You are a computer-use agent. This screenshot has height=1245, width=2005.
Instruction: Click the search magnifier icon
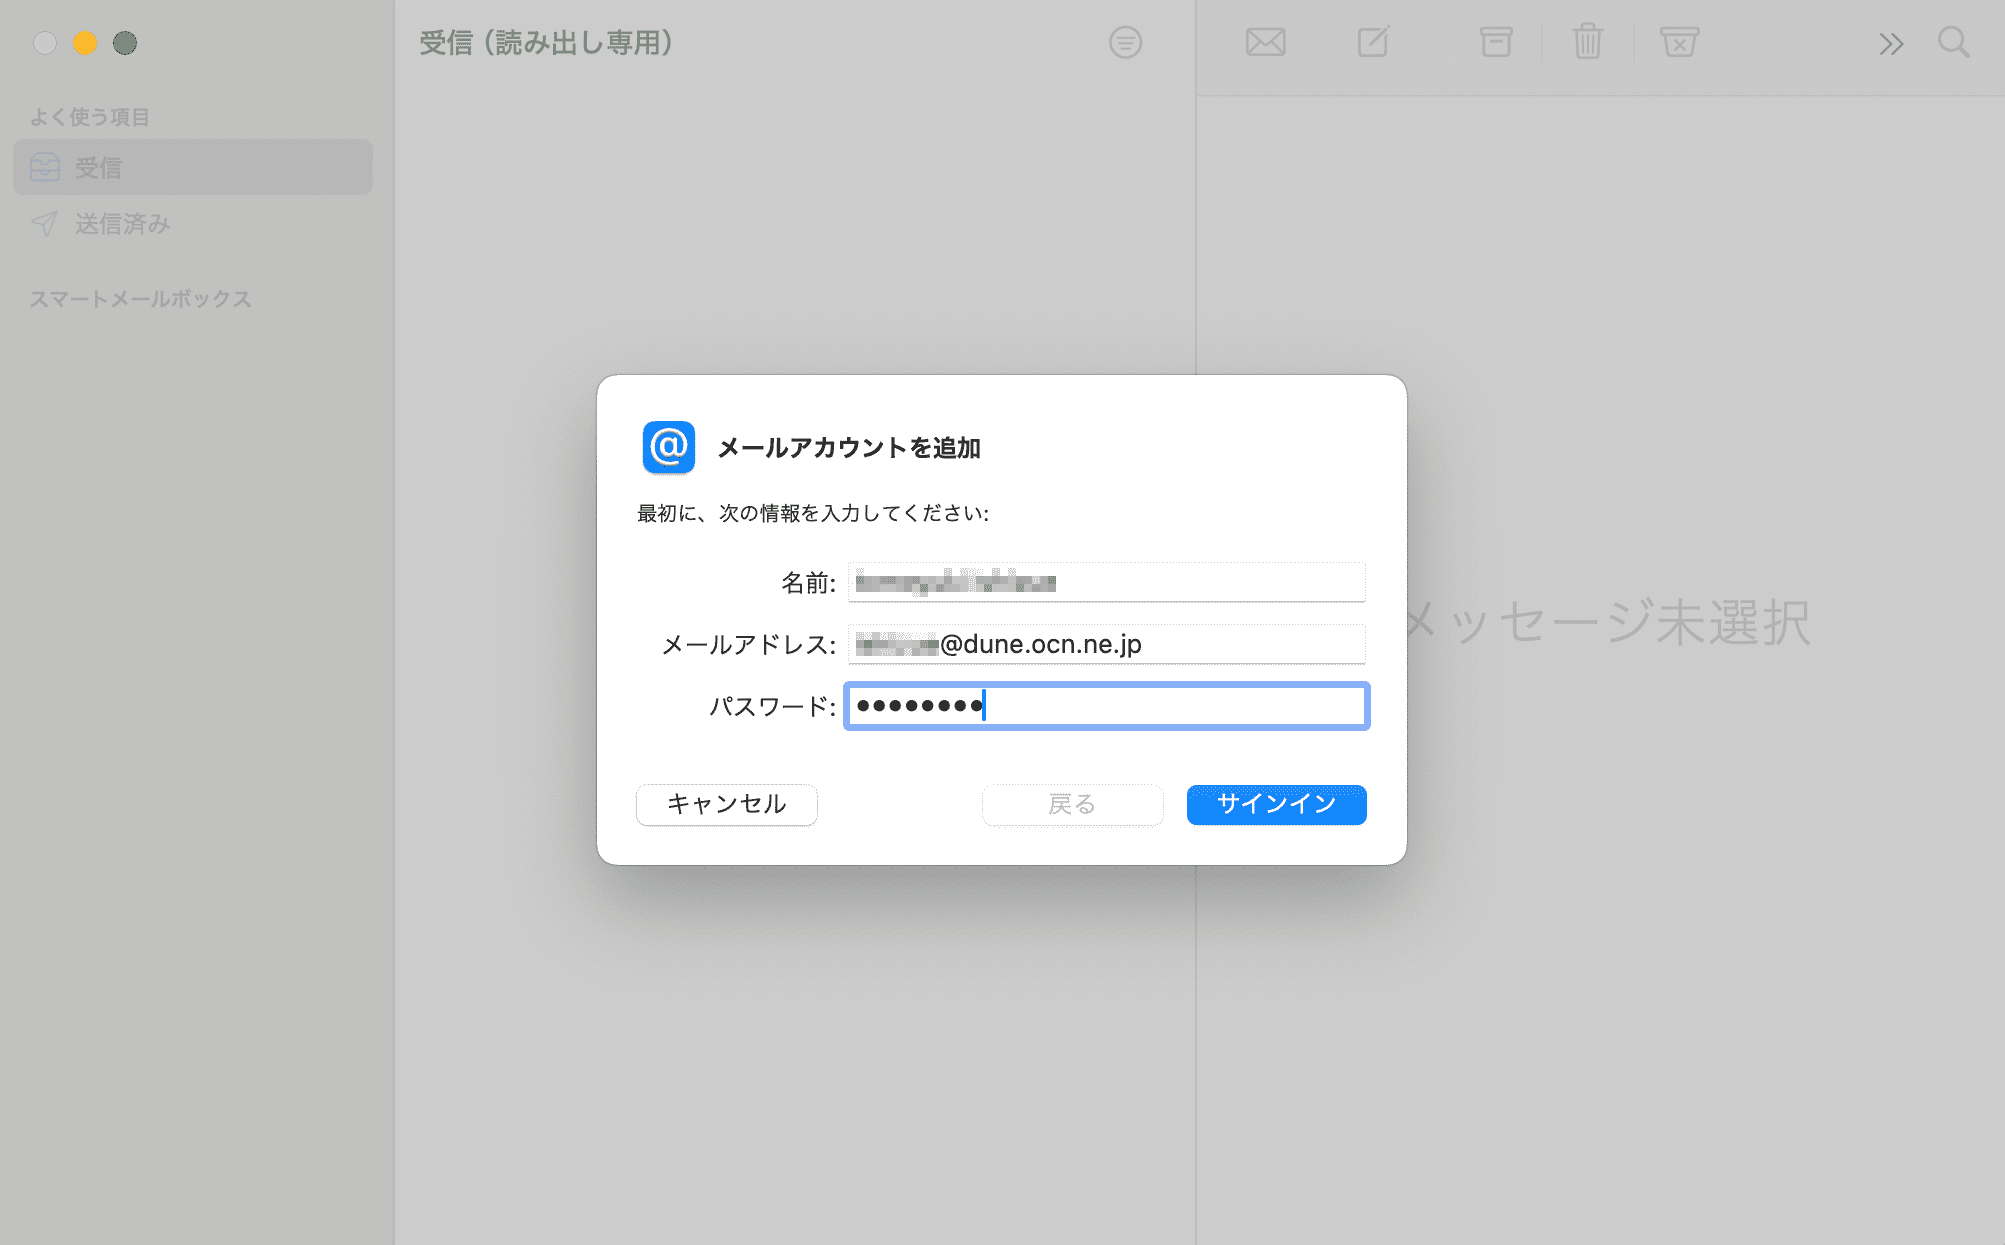(1953, 42)
